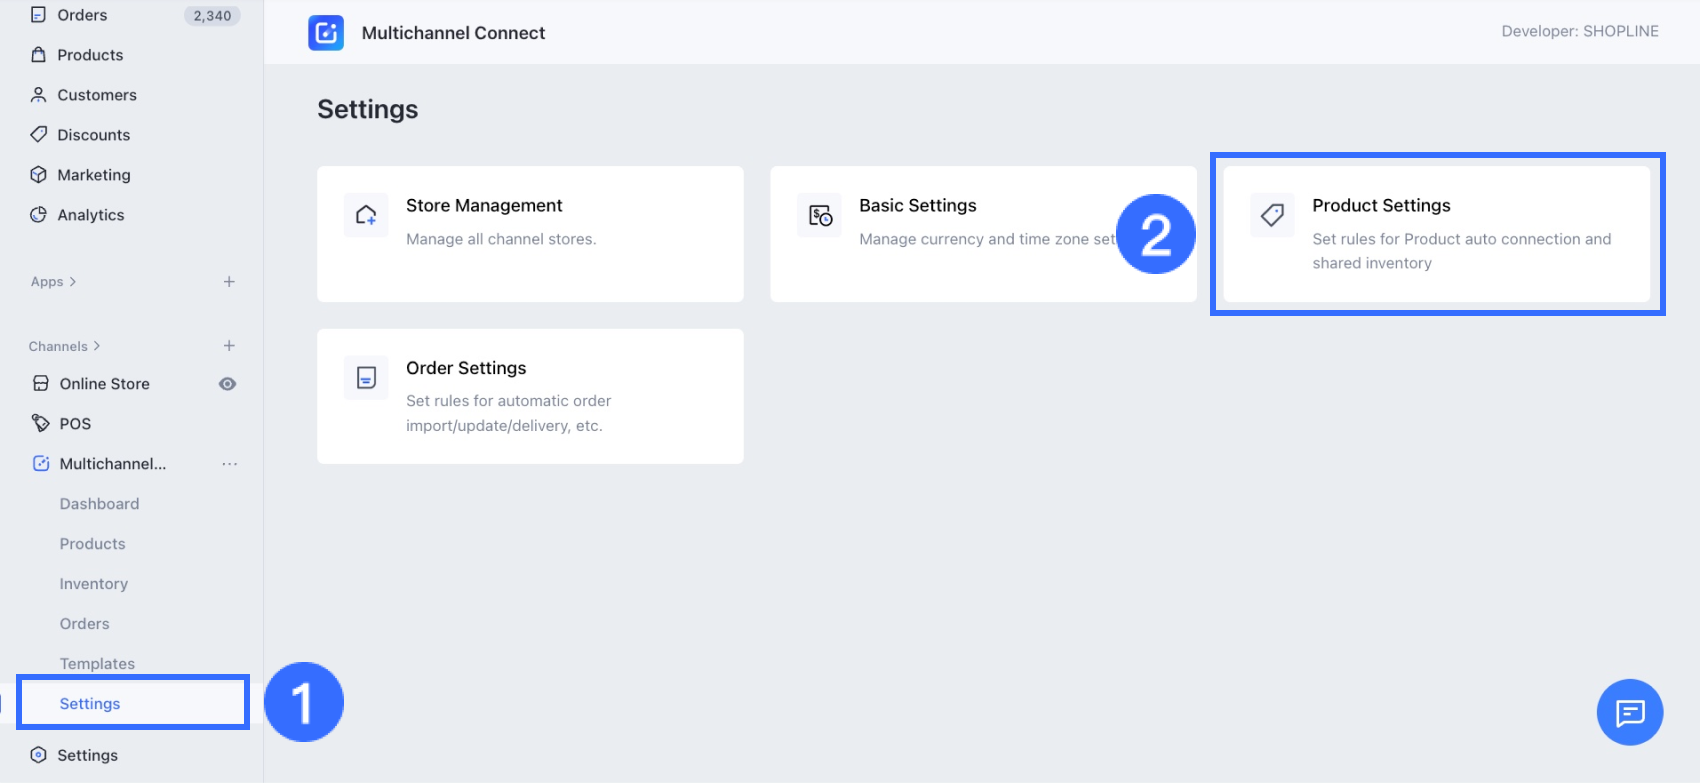Add a sales channel with plus icon

coord(229,346)
